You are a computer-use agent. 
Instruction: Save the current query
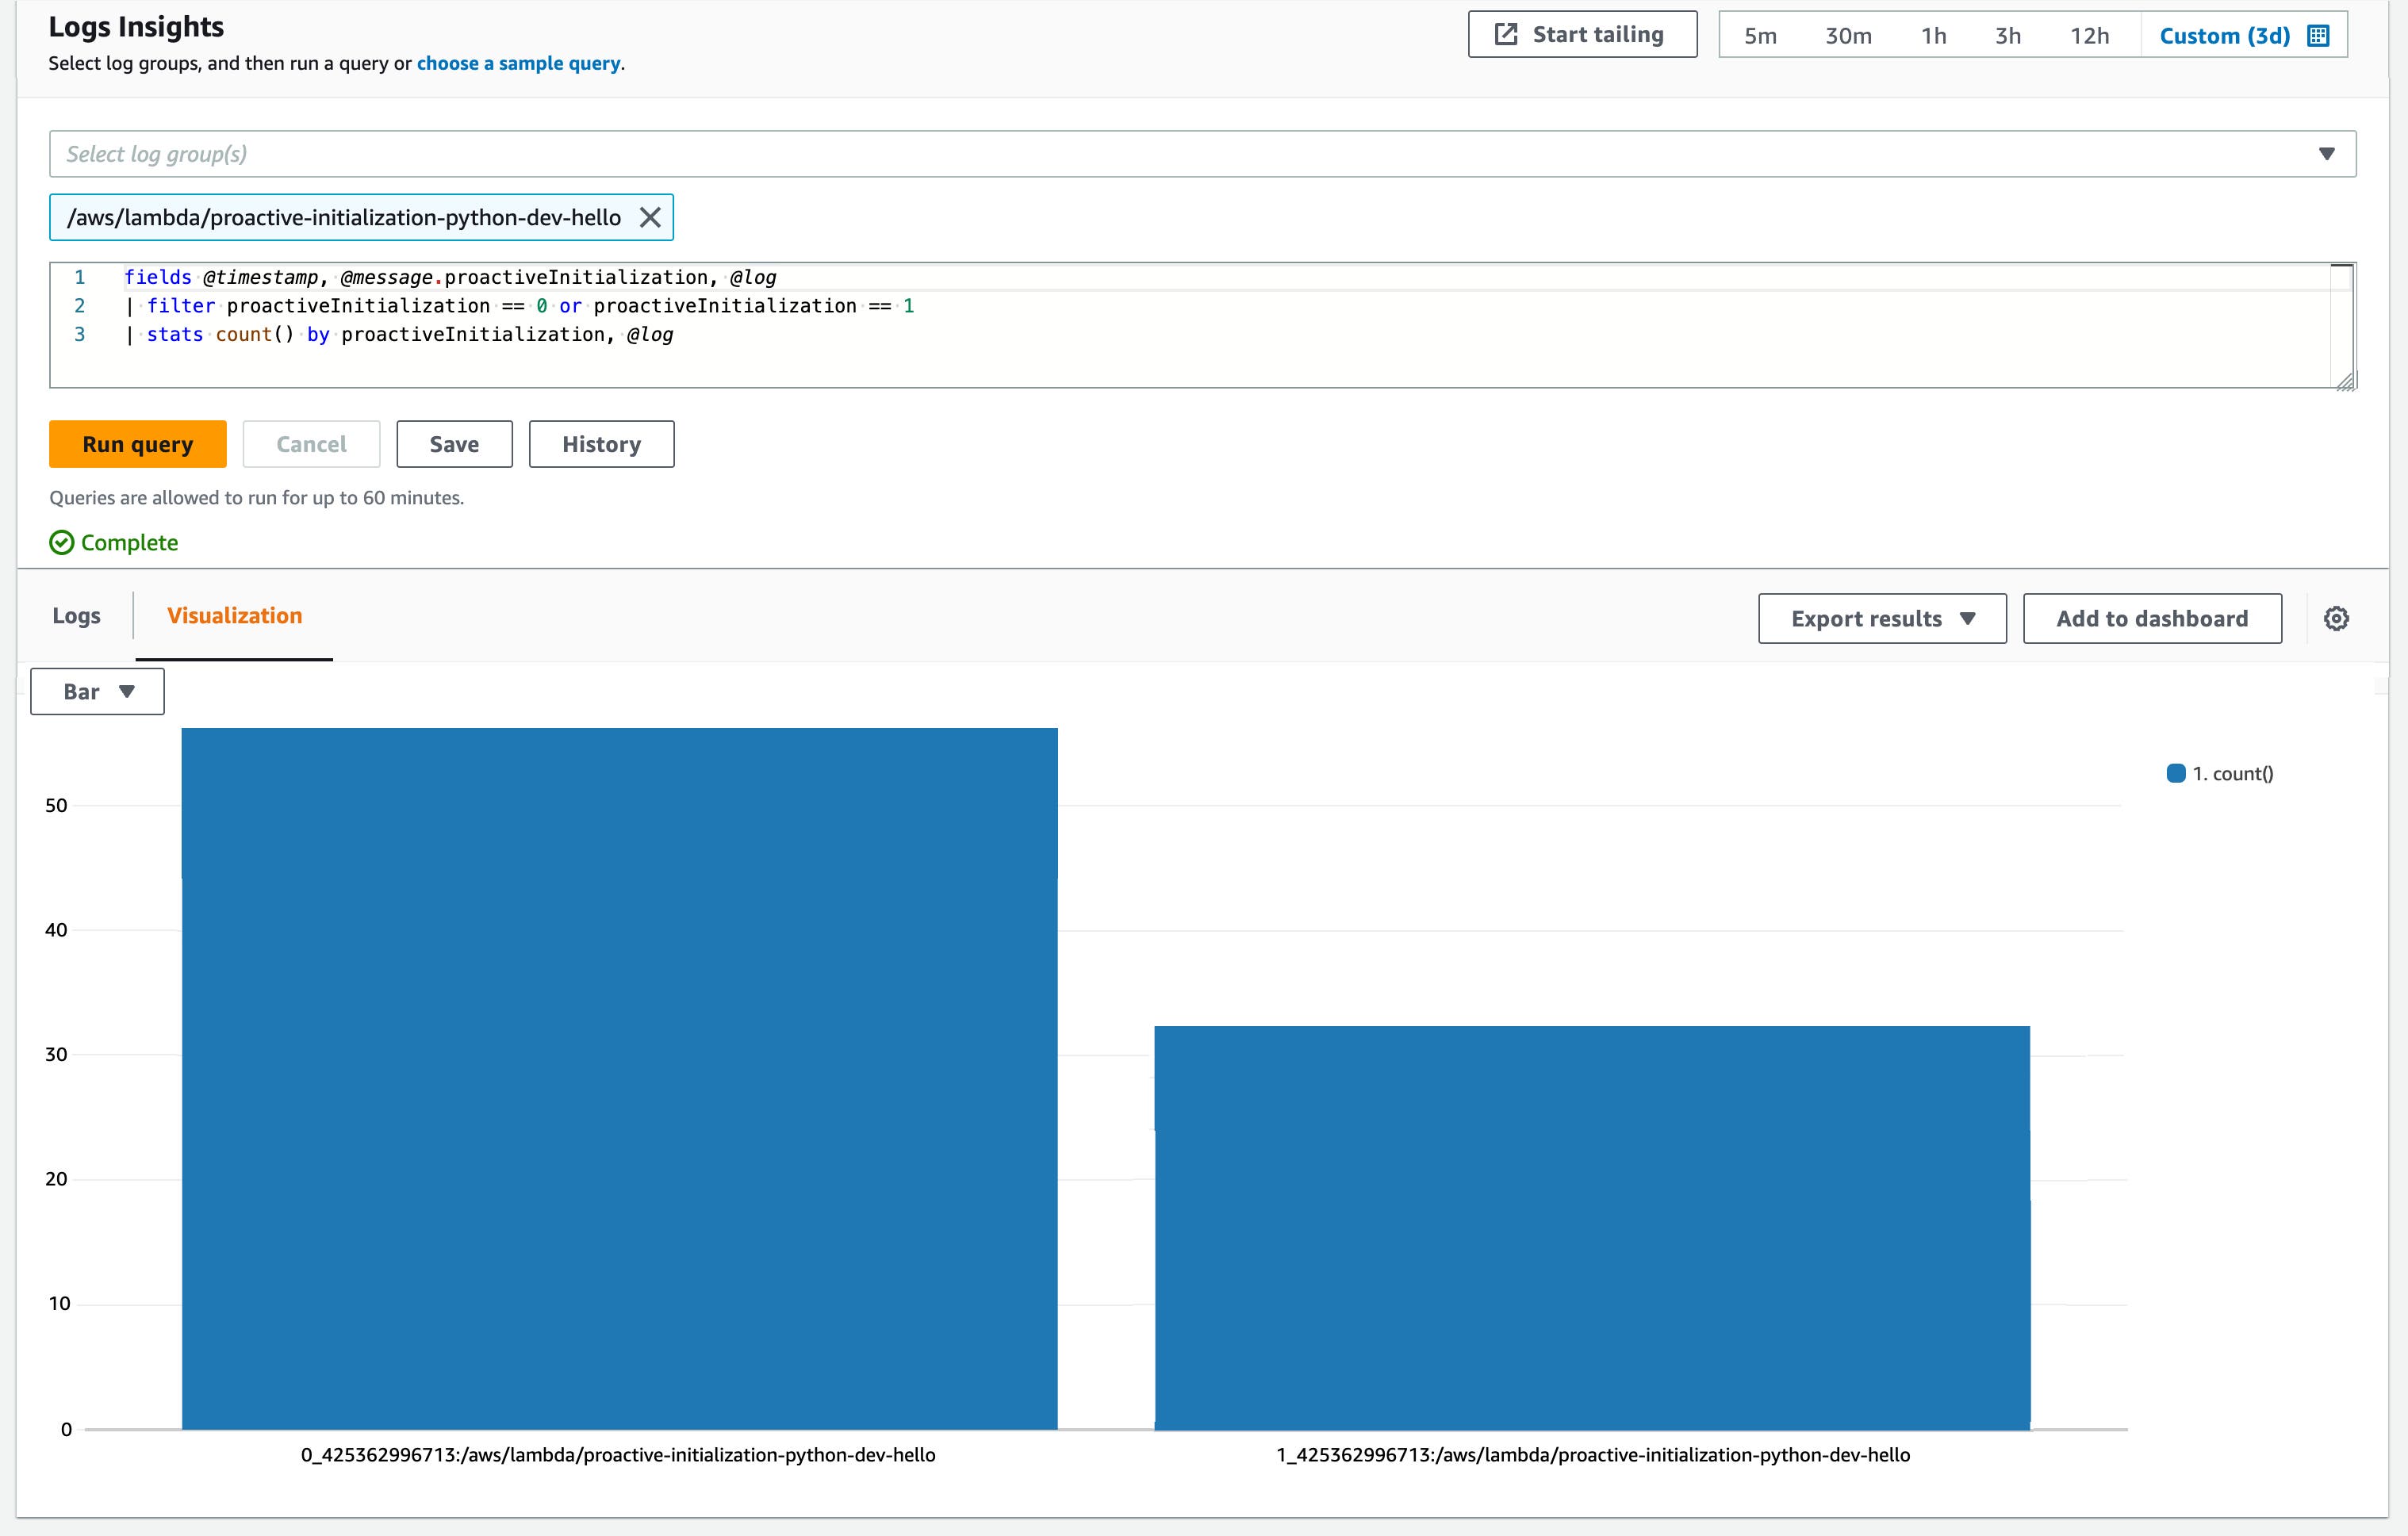point(454,444)
